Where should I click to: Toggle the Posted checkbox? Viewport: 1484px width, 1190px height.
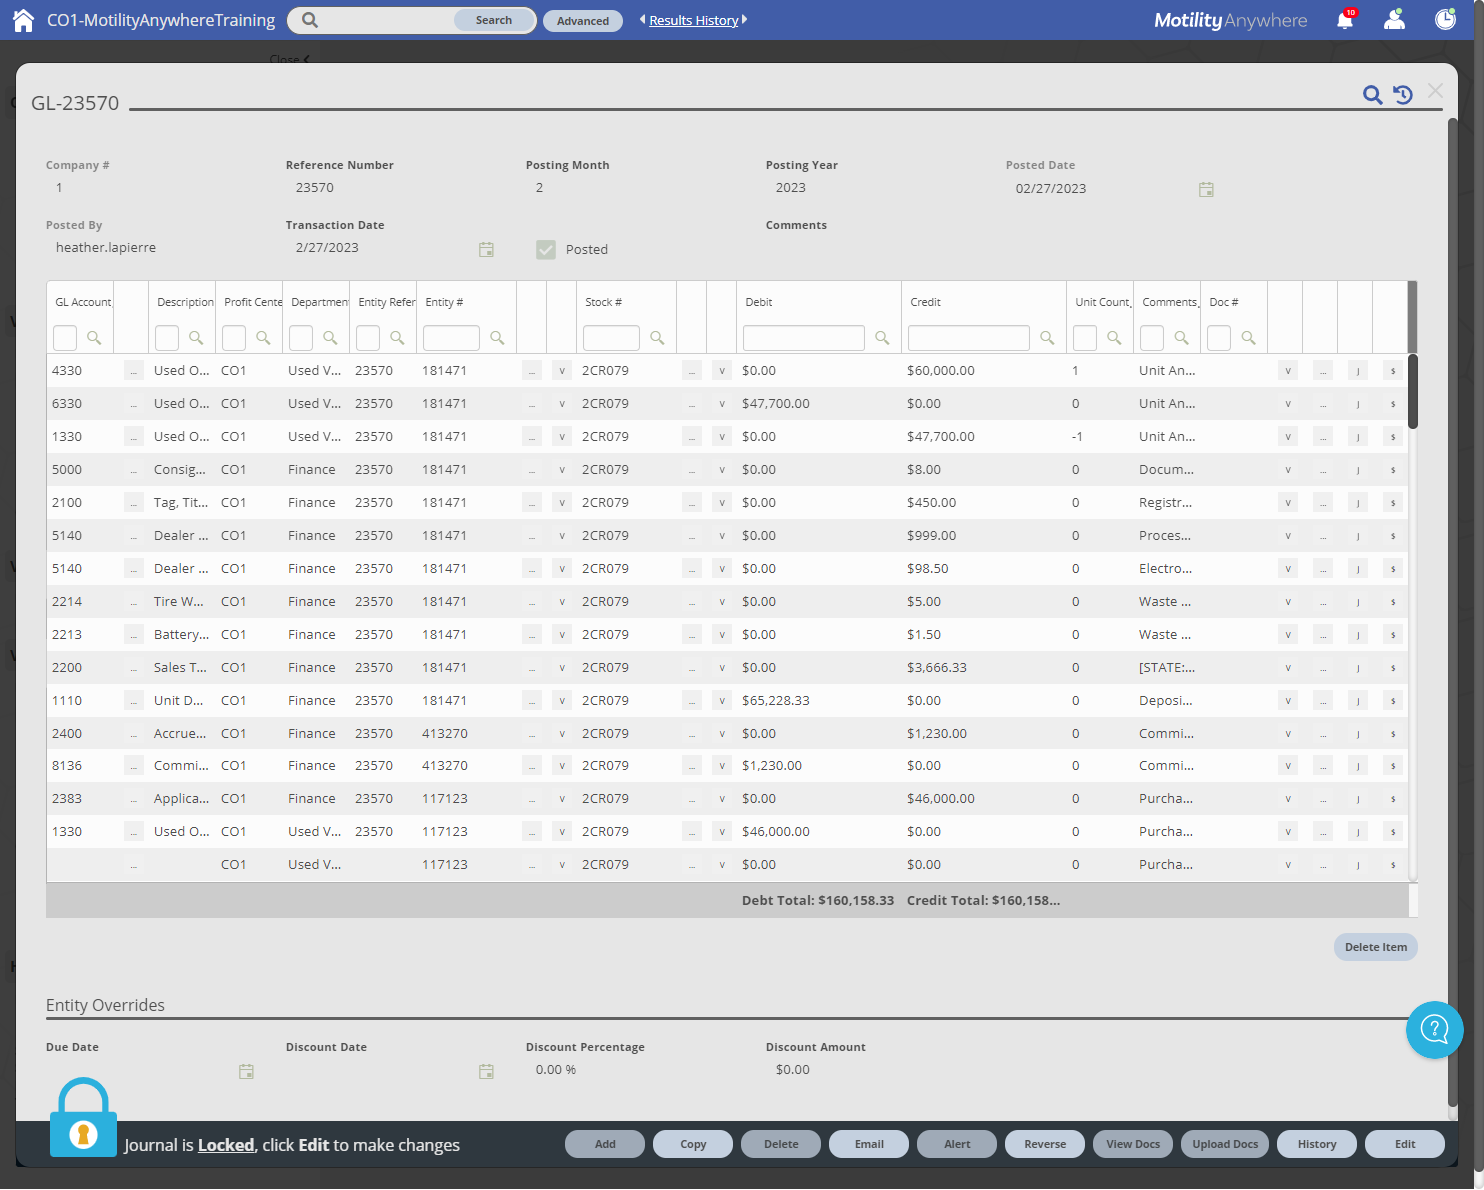coord(546,249)
